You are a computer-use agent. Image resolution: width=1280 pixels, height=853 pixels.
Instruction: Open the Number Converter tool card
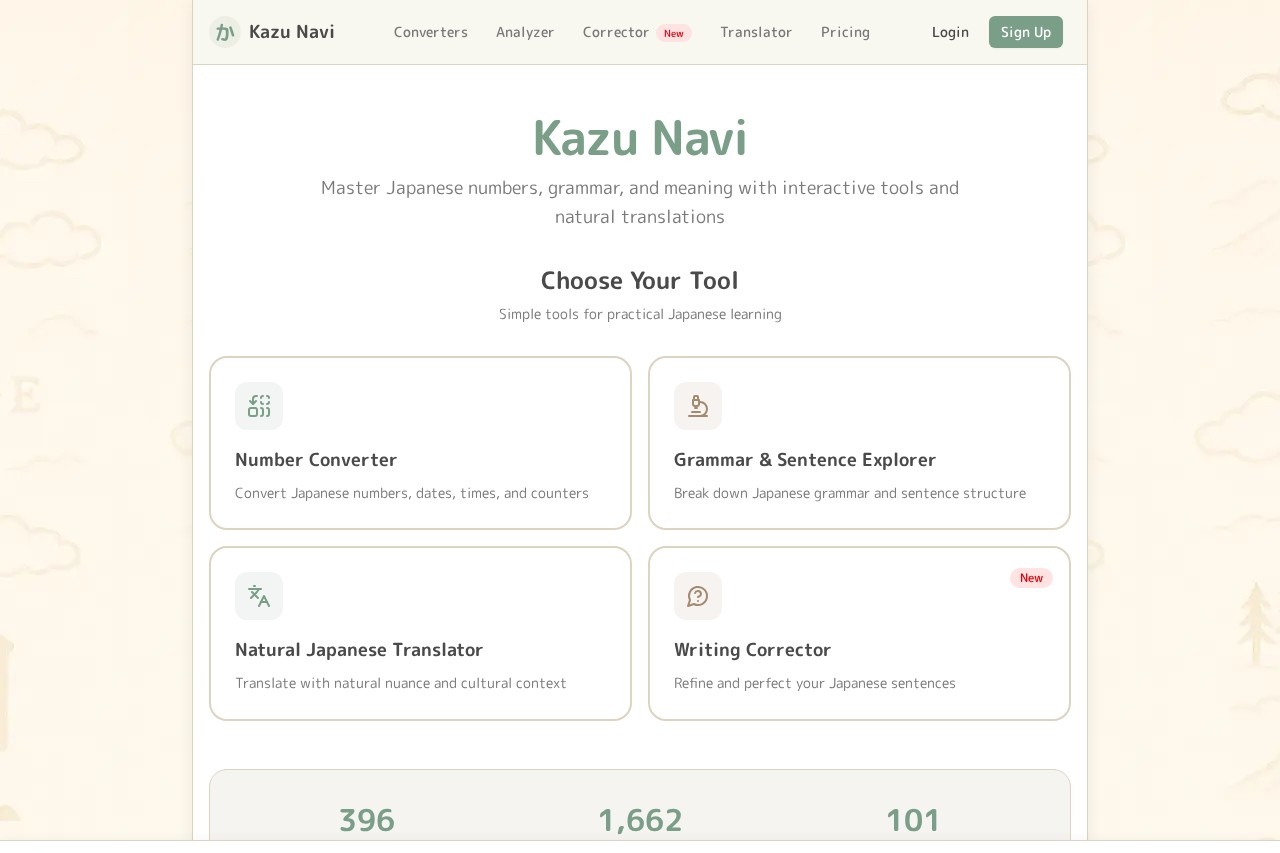coord(420,443)
